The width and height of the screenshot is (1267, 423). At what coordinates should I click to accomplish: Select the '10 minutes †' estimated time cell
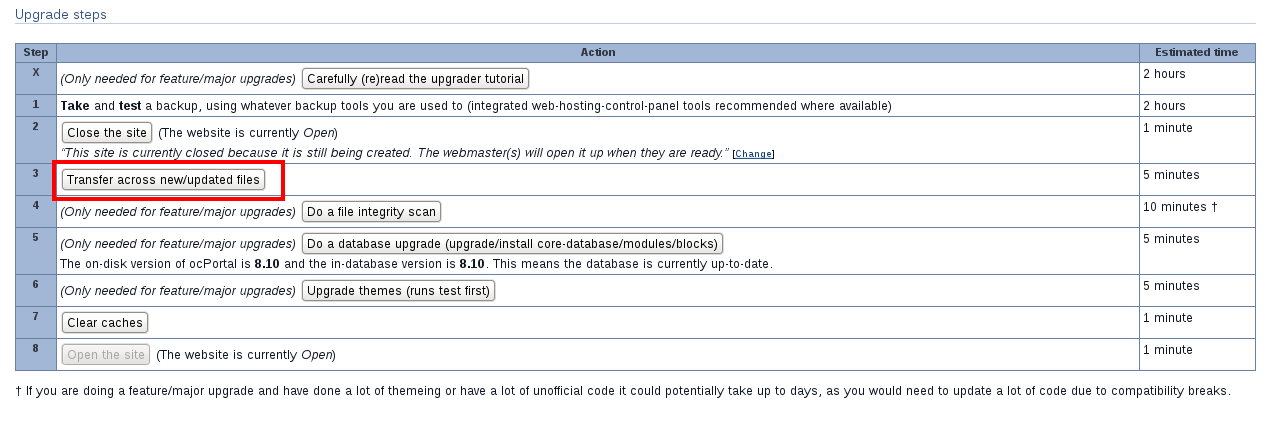pyautogui.click(x=1179, y=207)
